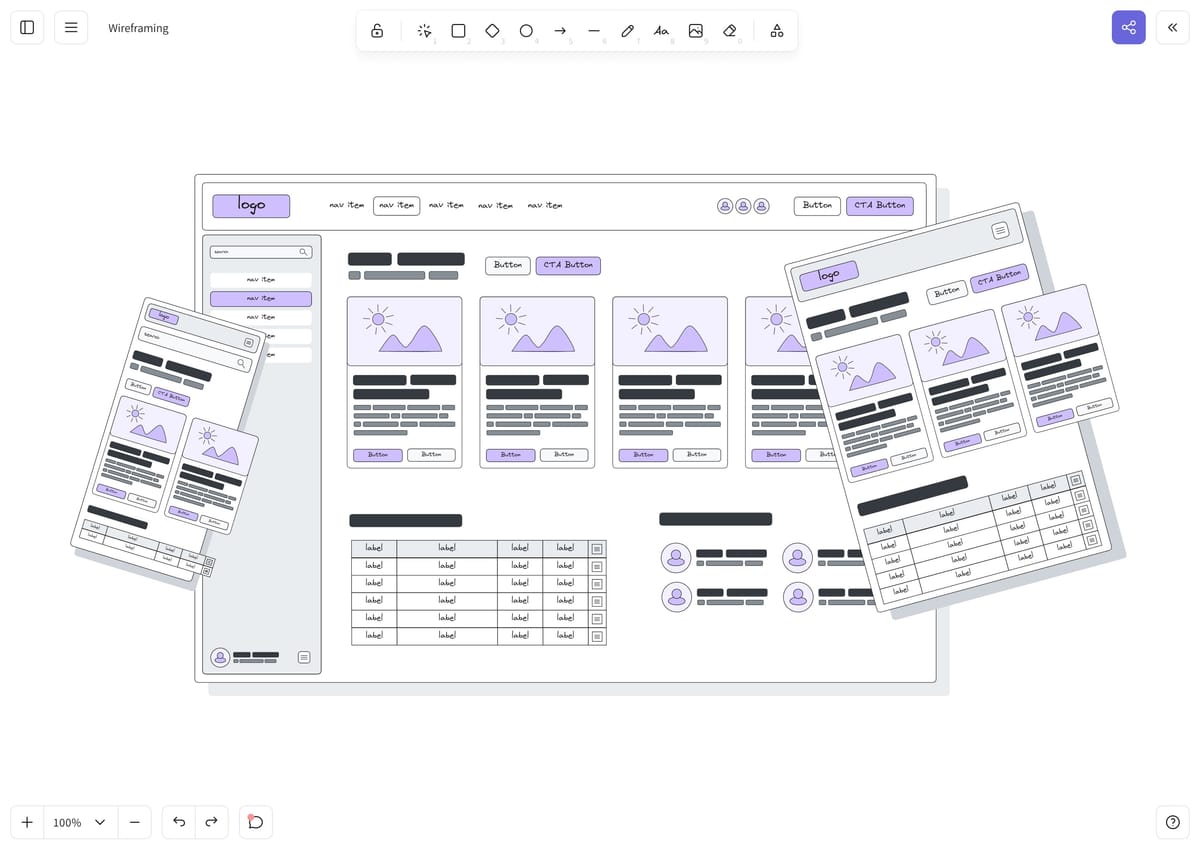Click the hamburger icon in tablet wireframe
Image resolution: width=1200 pixels, height=853 pixels.
1000,231
